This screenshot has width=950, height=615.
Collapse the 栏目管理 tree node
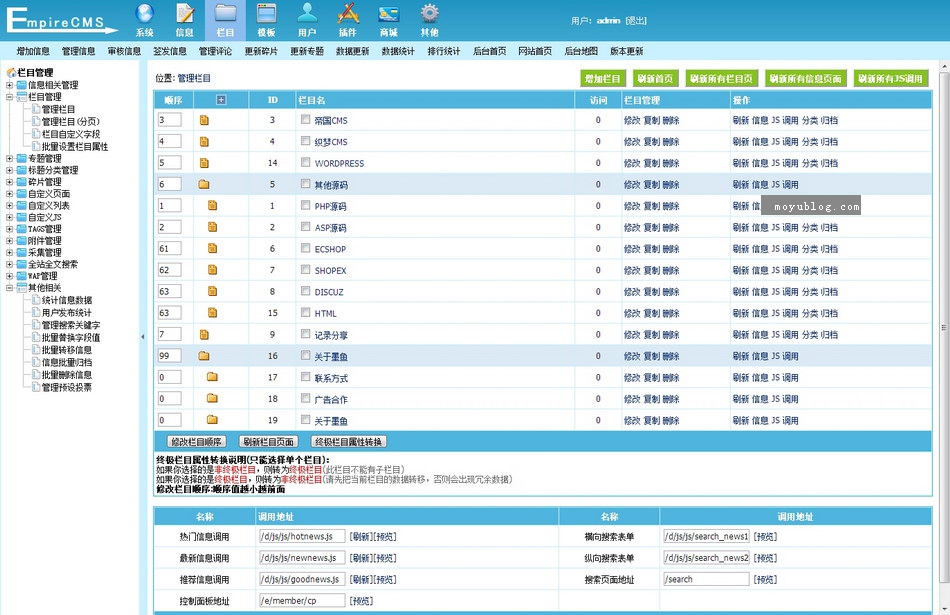click(9, 96)
